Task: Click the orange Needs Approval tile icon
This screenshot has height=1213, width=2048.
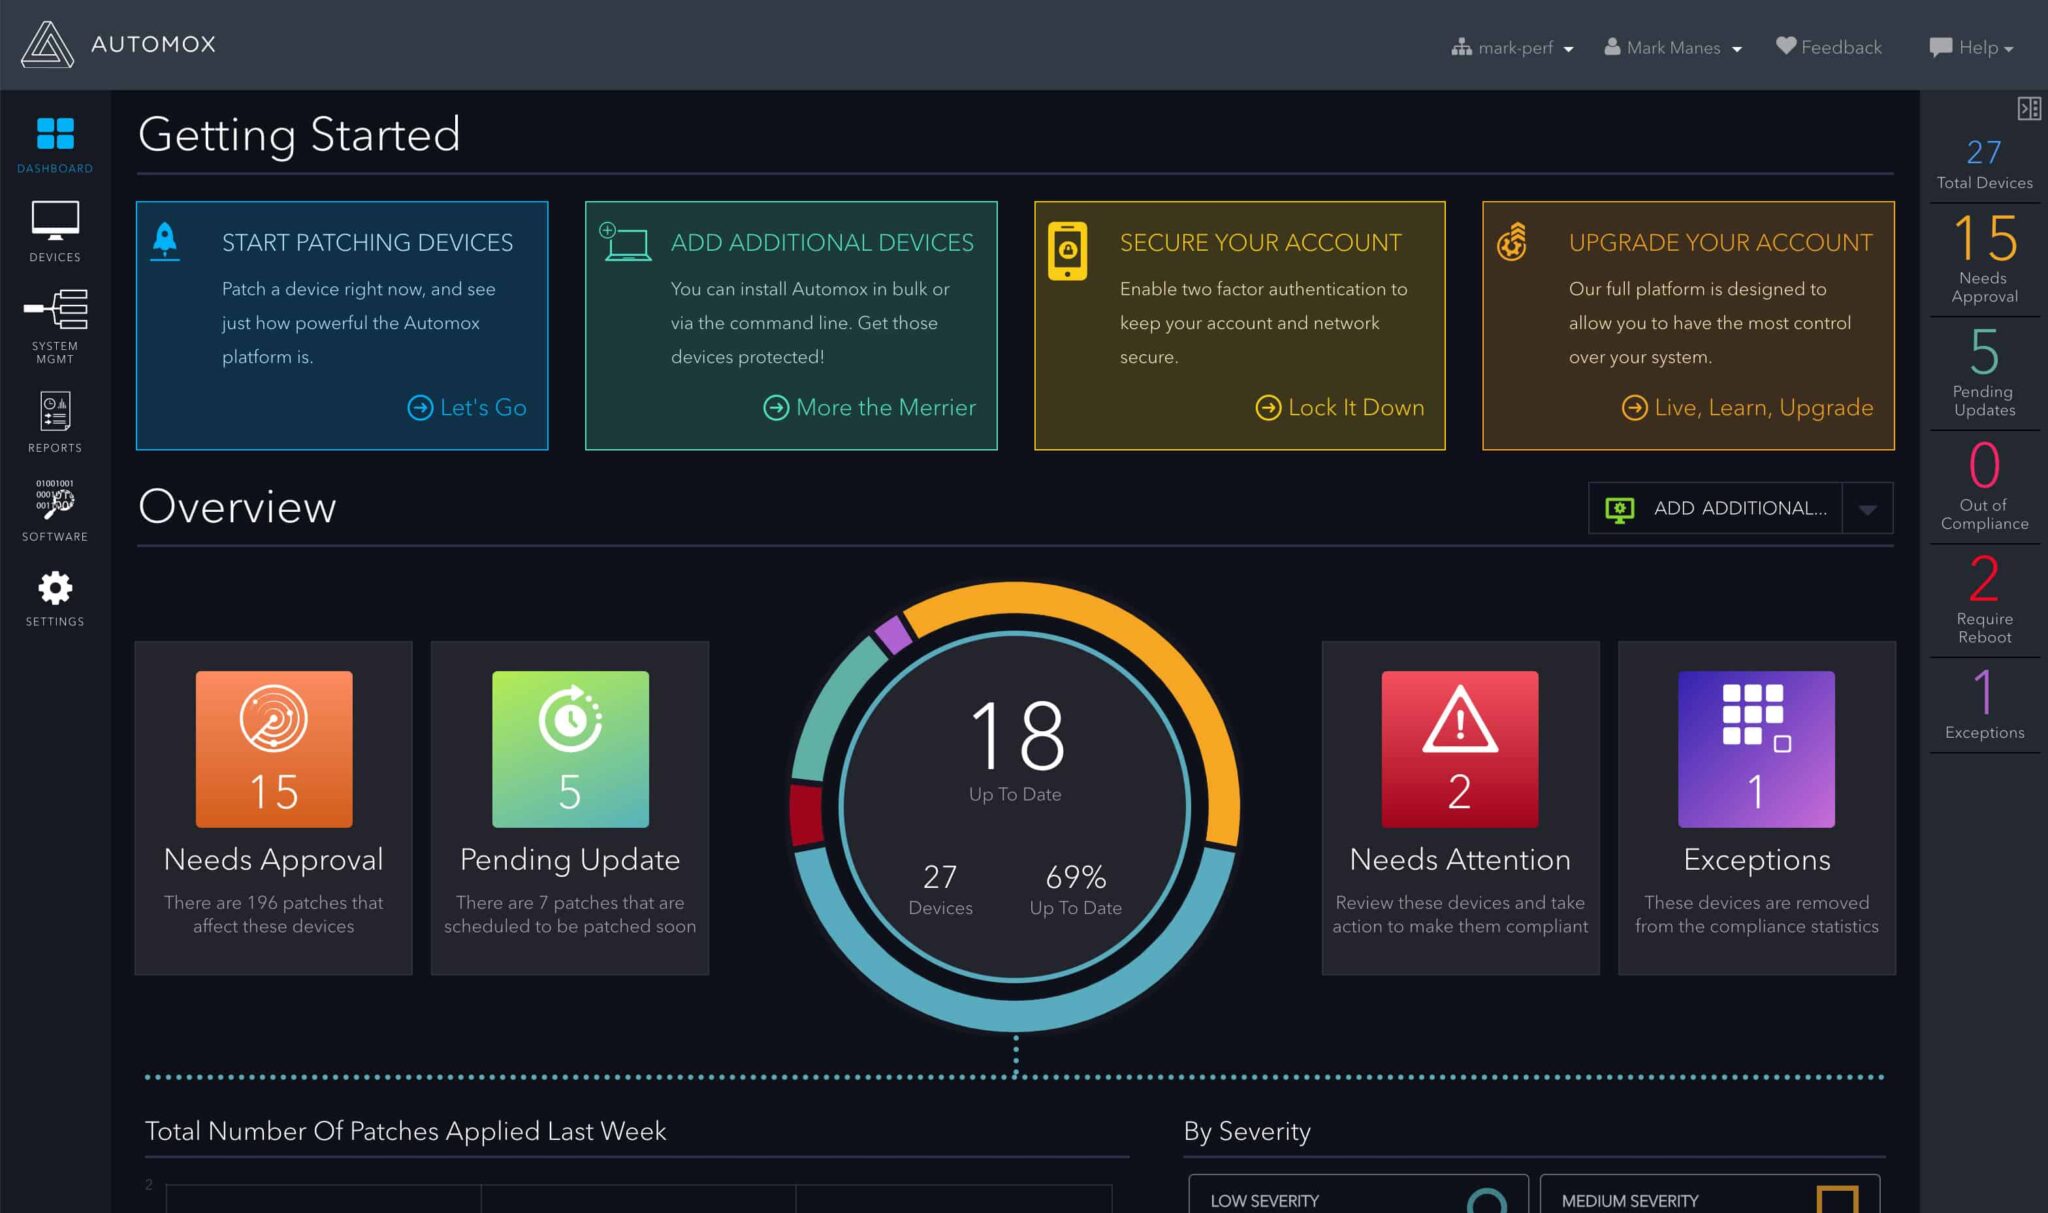Action: [274, 748]
